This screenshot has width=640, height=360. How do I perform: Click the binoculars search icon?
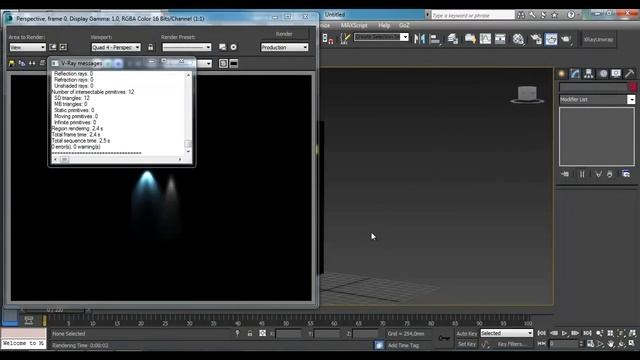(521, 15)
